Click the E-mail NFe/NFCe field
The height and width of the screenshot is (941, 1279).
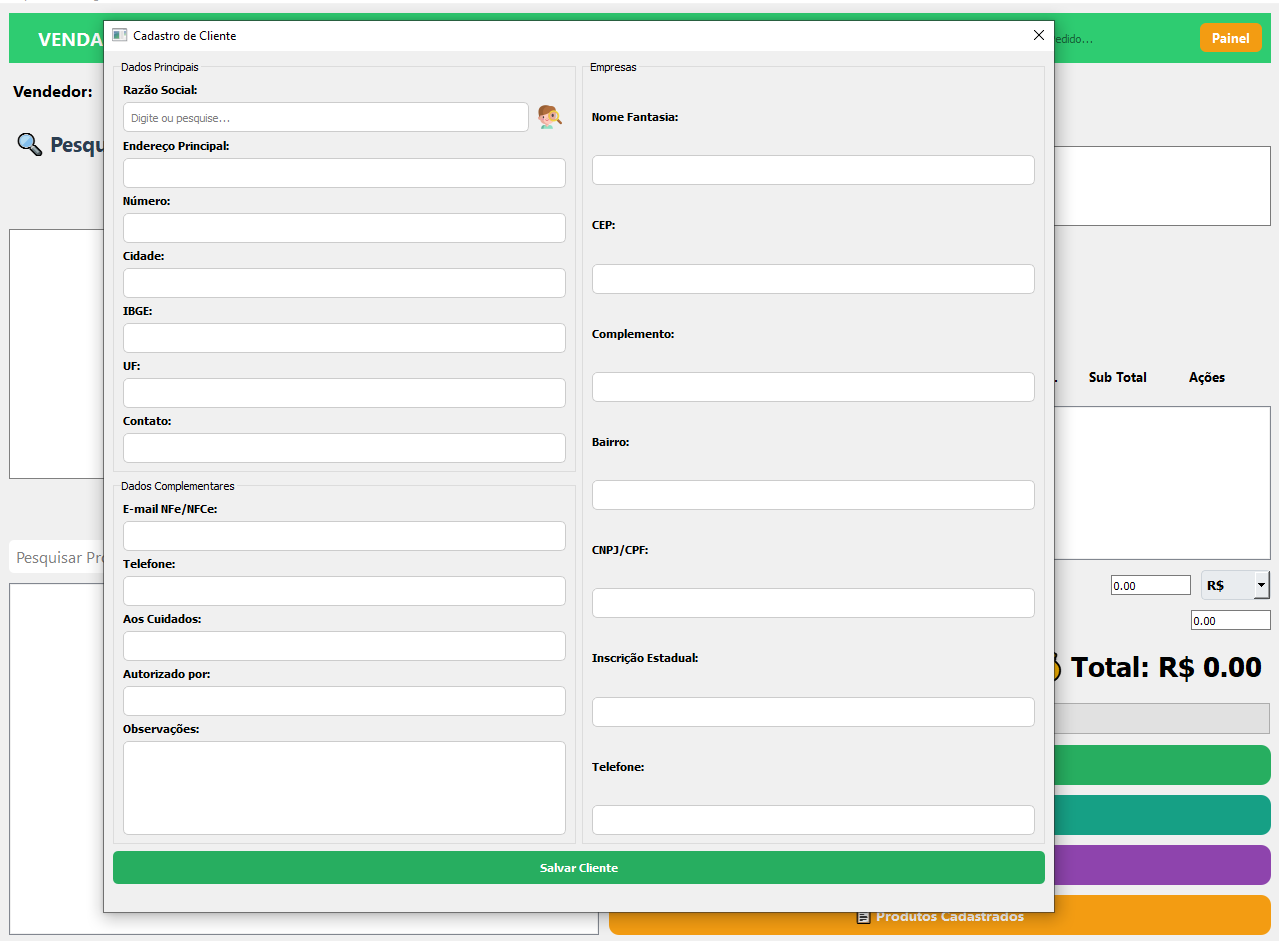pos(344,536)
